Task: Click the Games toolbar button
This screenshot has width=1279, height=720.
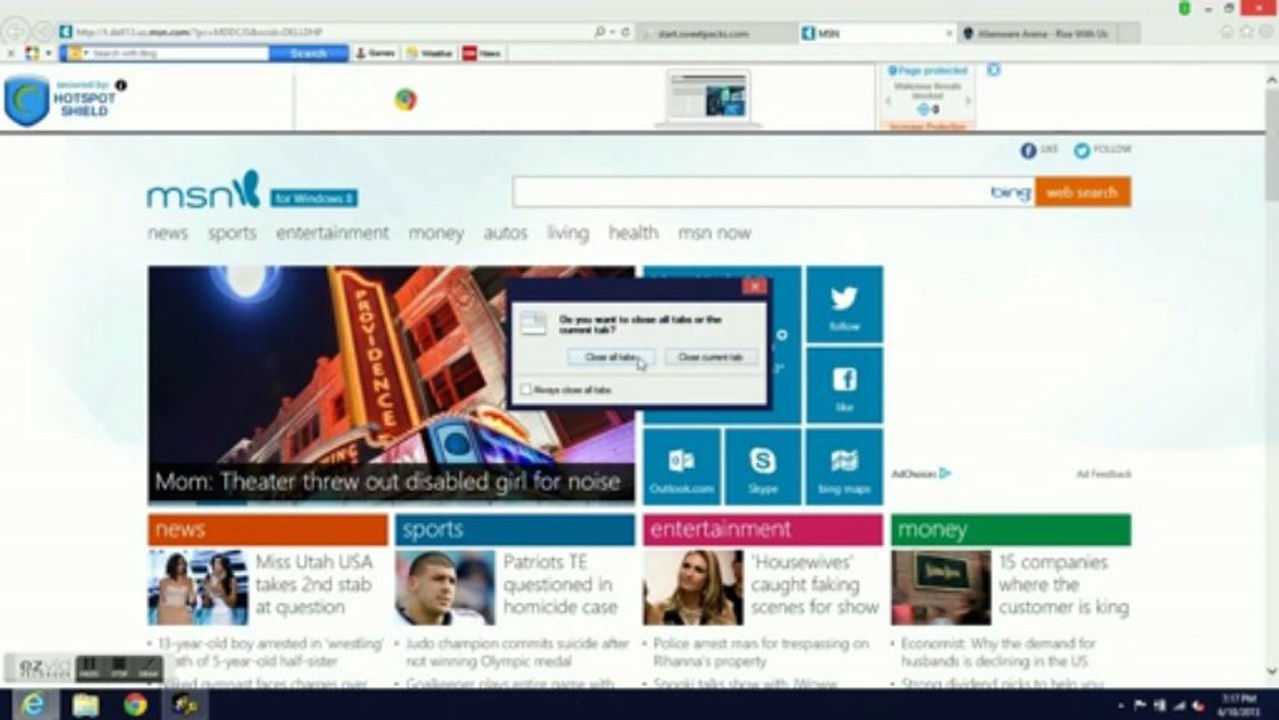Action: click(x=376, y=53)
